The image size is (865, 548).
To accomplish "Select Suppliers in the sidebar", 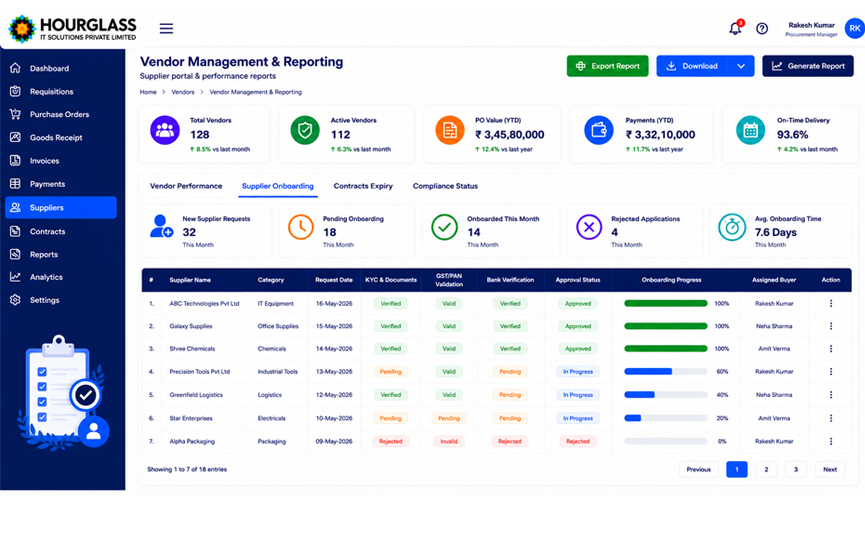I will click(61, 208).
